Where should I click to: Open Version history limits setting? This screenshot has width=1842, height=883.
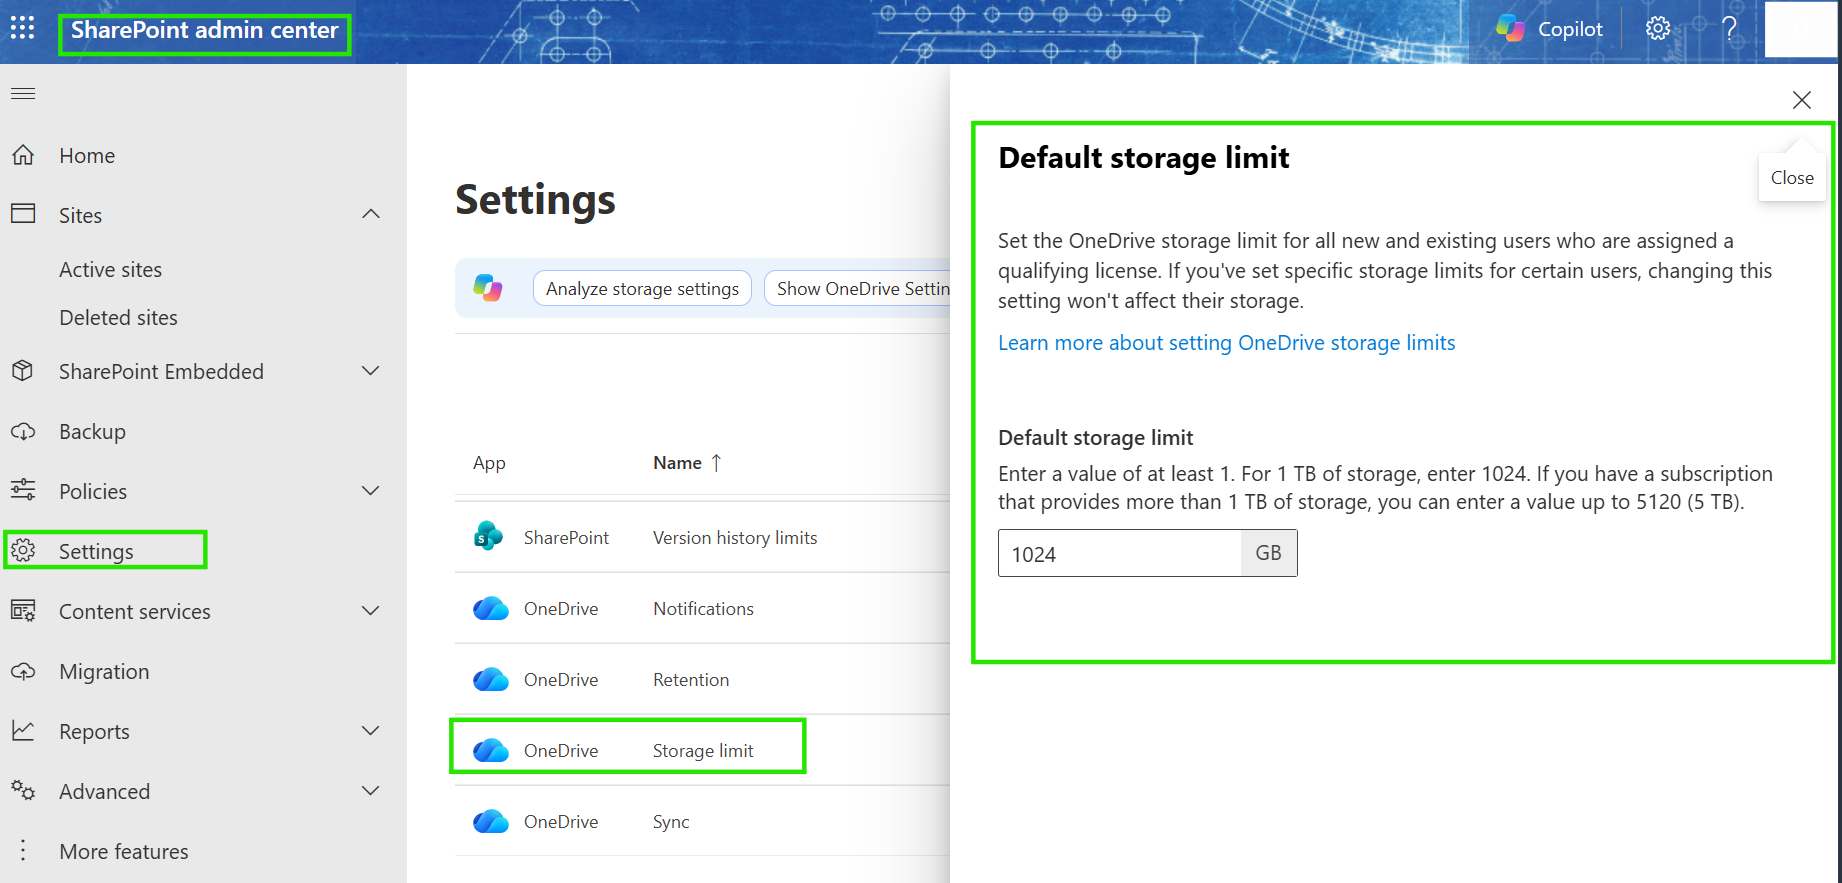point(735,538)
